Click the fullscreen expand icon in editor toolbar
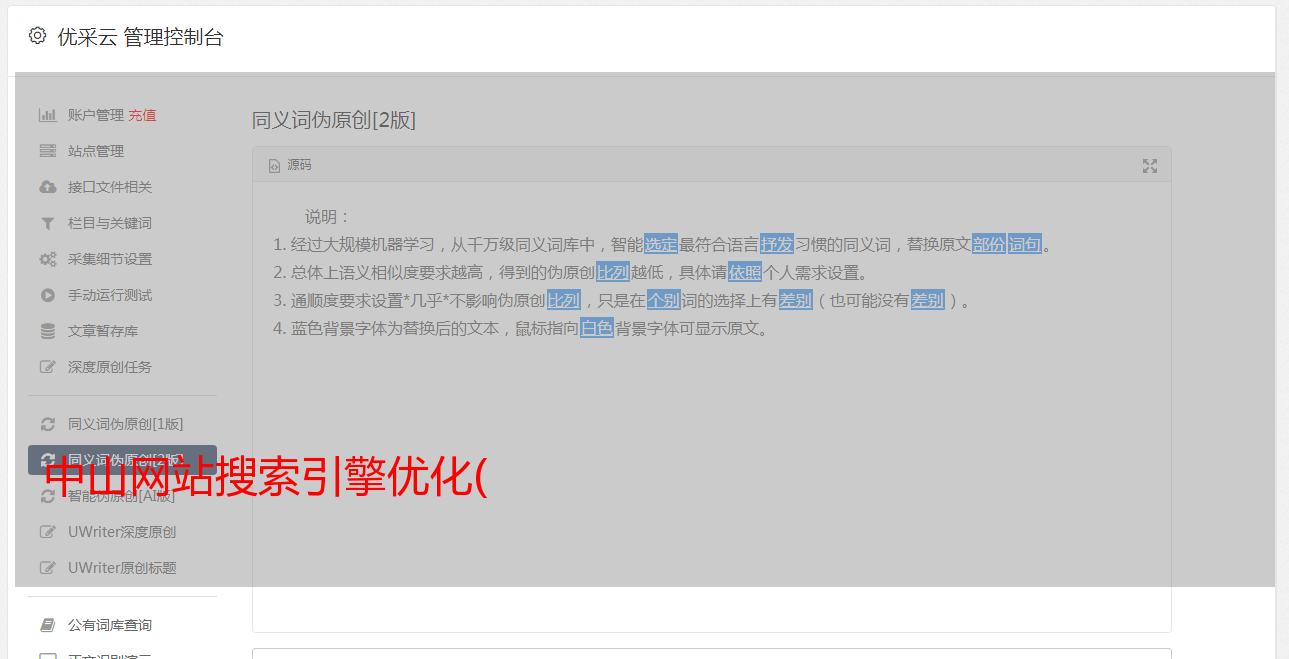1289x659 pixels. point(1150,166)
